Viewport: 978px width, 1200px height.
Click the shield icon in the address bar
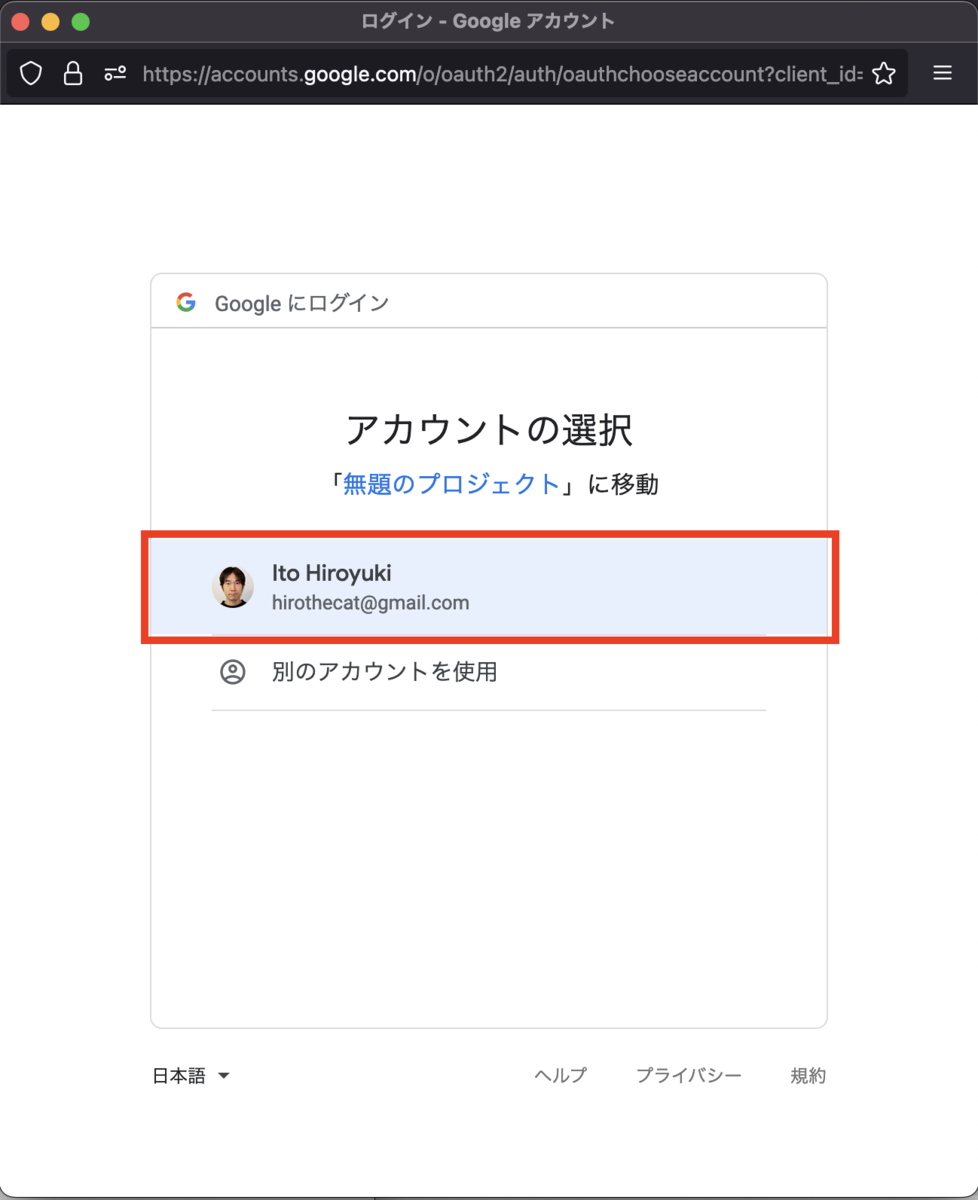[x=31, y=73]
